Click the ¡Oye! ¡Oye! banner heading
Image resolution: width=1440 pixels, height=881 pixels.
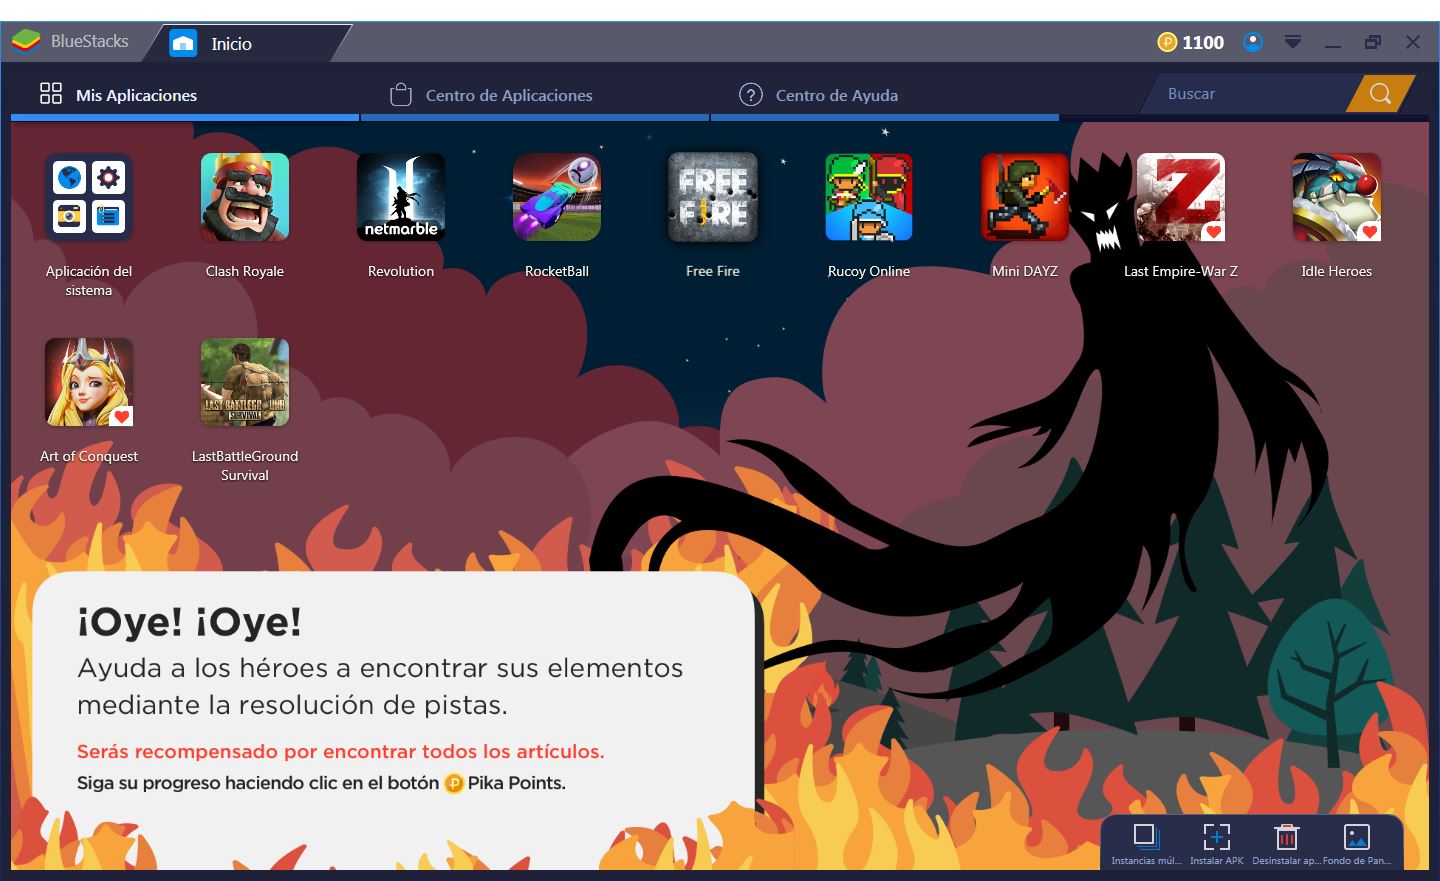point(190,622)
